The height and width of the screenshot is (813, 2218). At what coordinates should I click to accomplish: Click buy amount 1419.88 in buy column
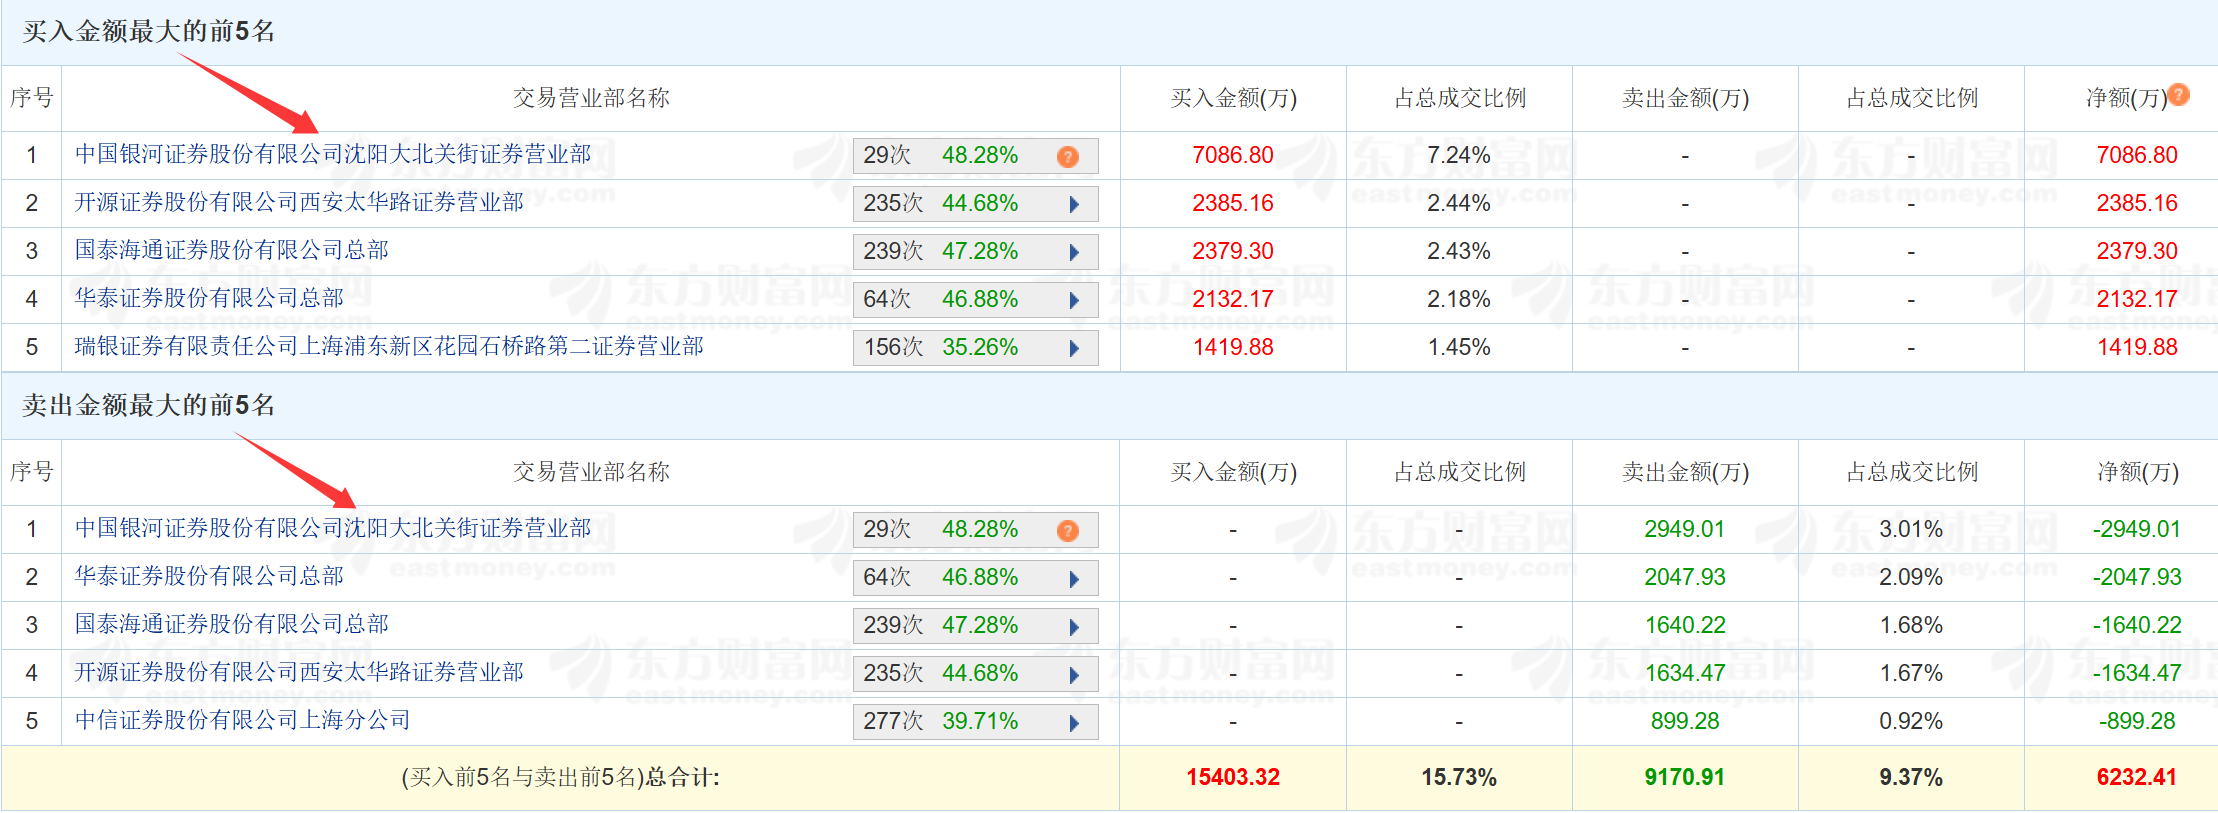click(x=1233, y=347)
